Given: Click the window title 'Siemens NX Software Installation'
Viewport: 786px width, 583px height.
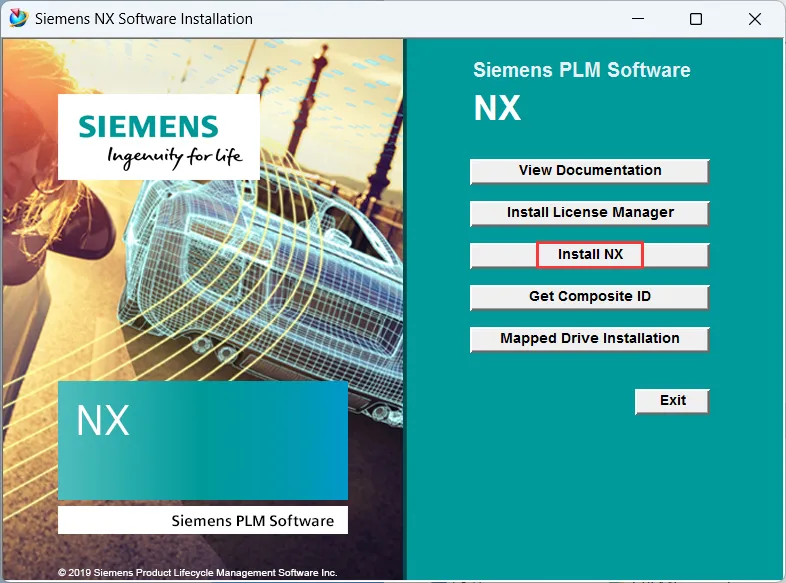Looking at the screenshot, I should click(144, 19).
